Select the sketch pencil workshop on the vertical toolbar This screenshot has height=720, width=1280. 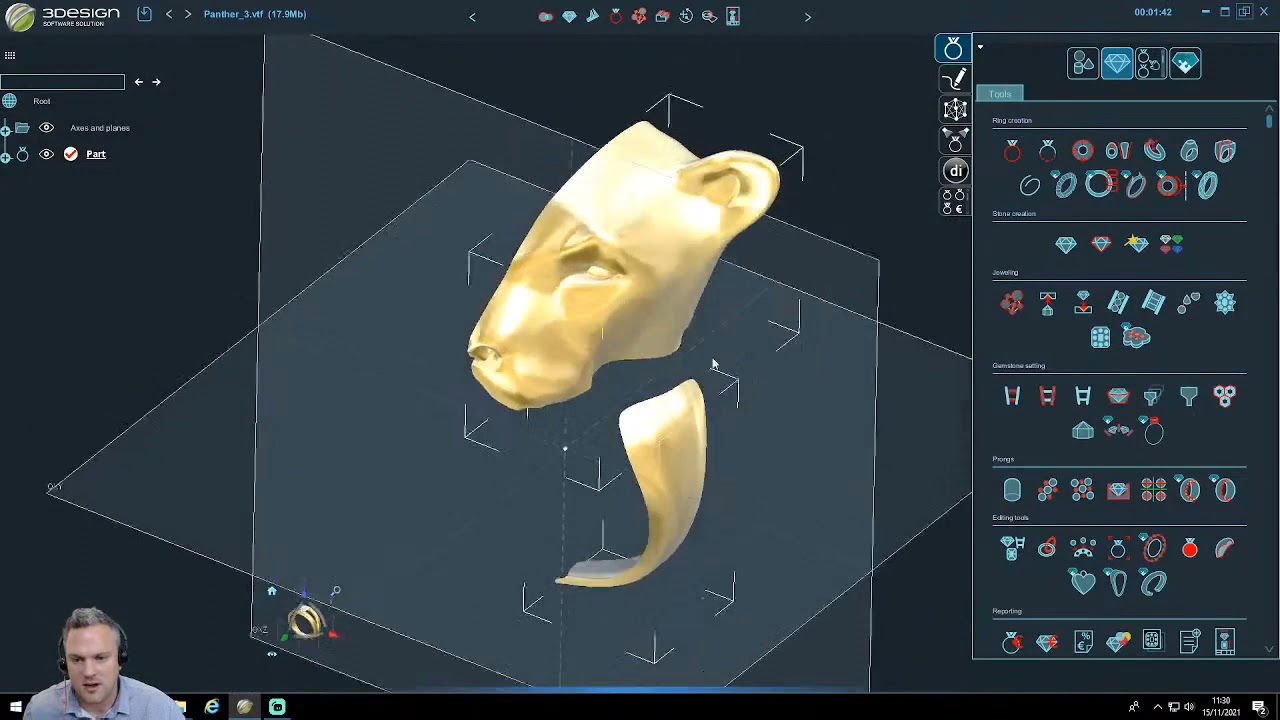[x=955, y=78]
